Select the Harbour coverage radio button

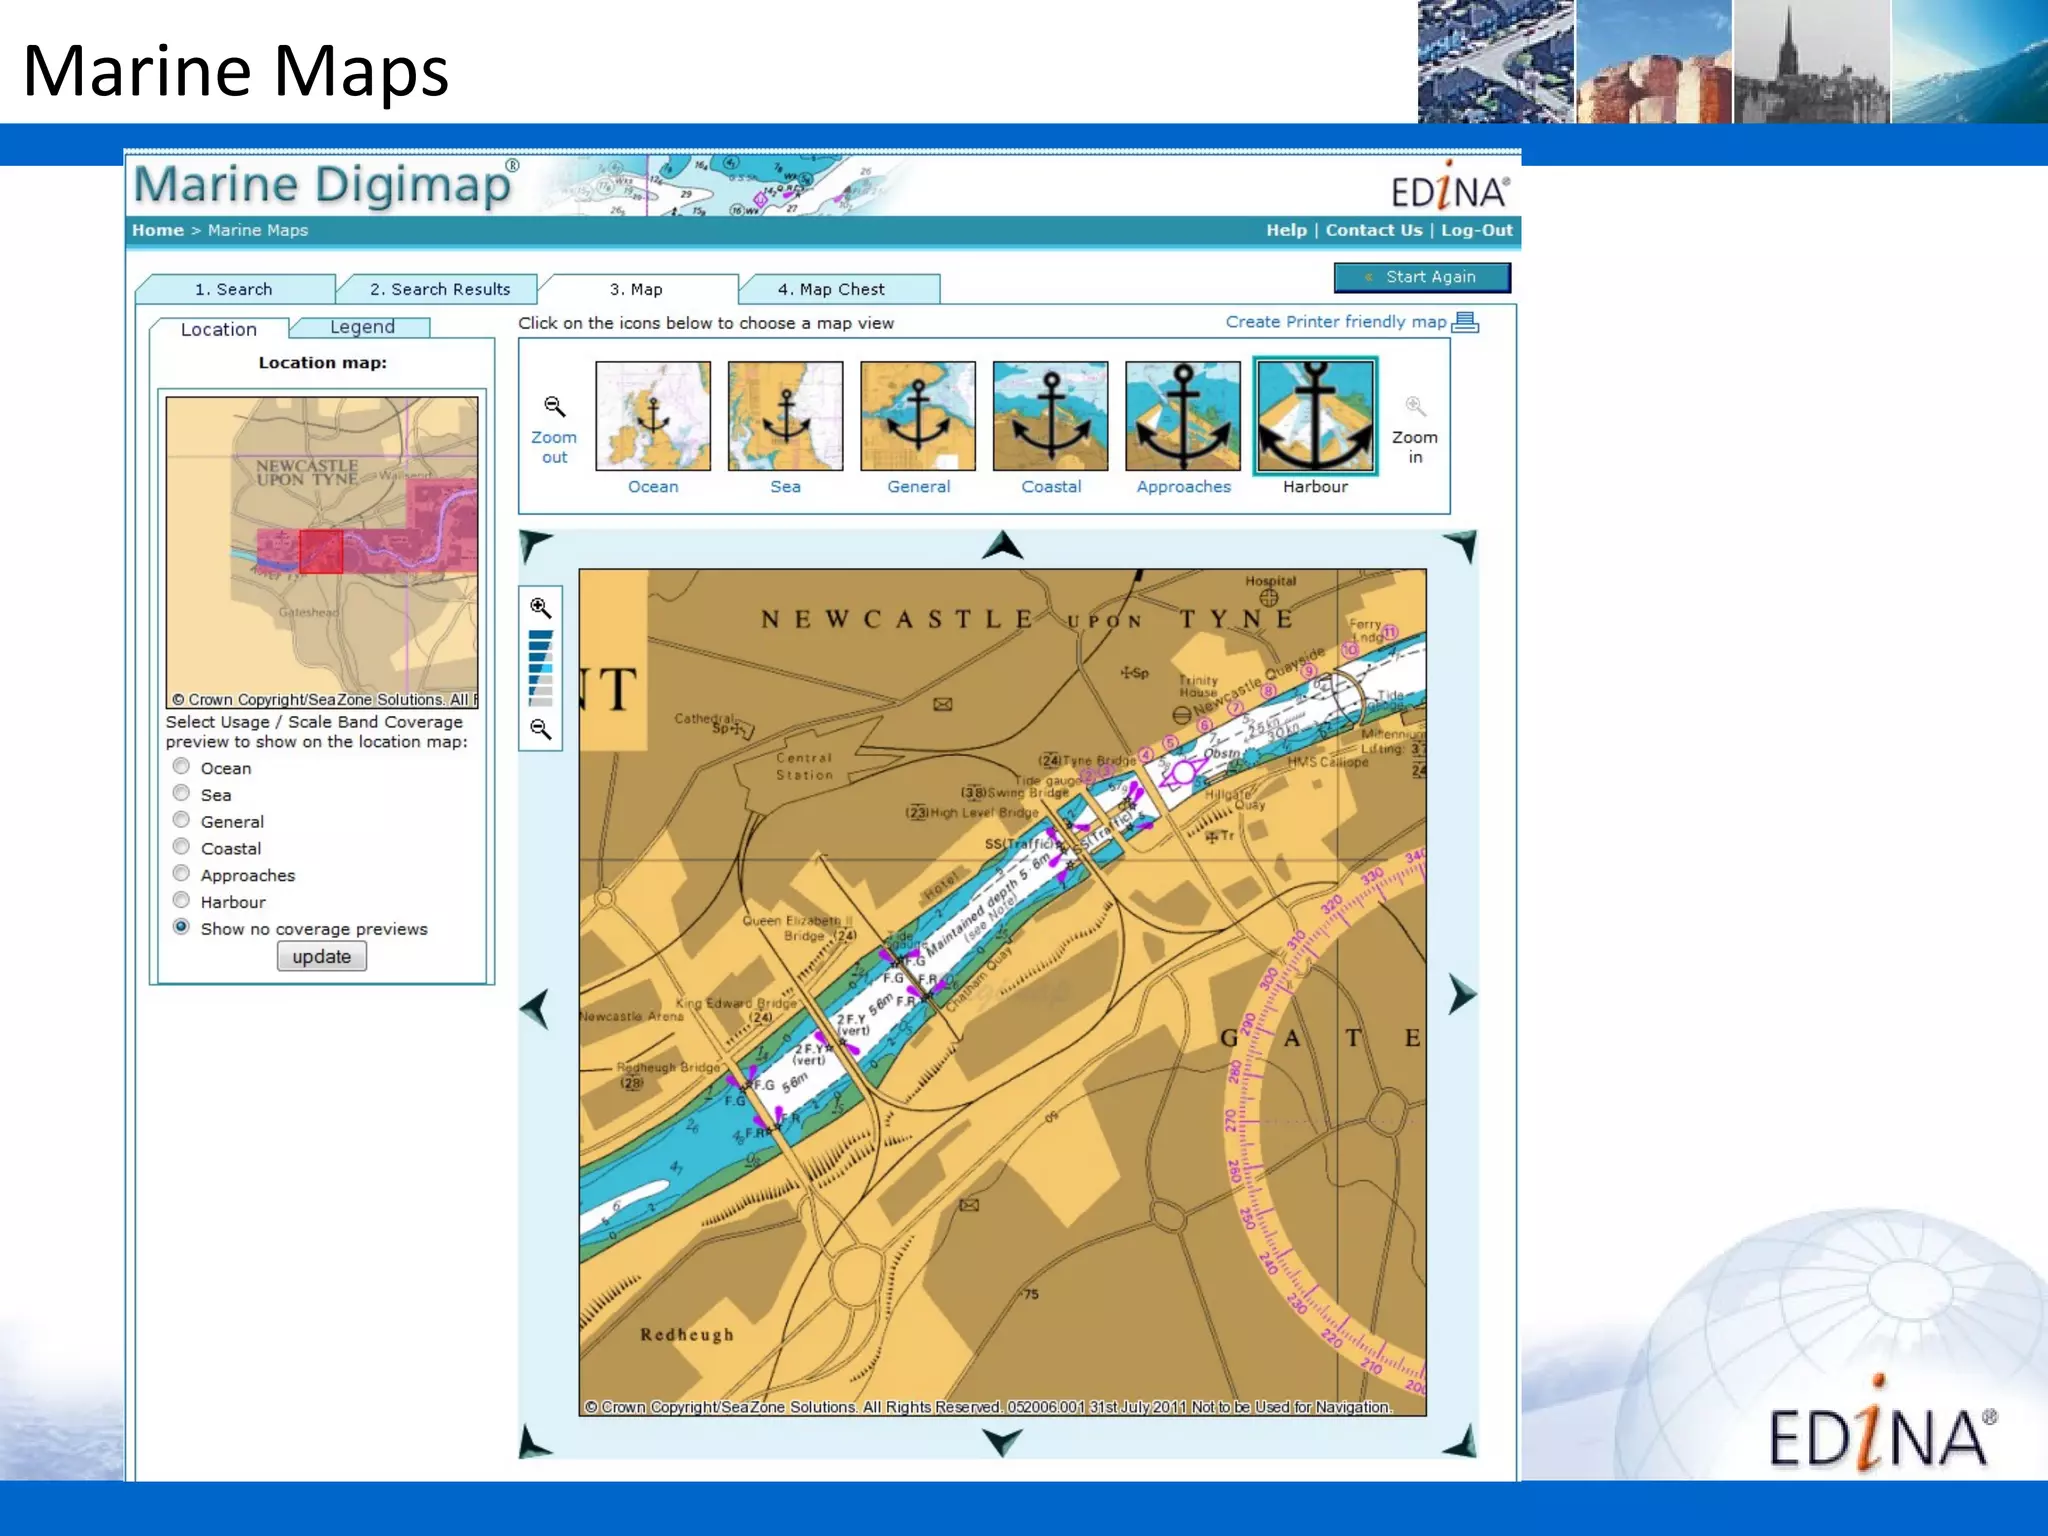click(181, 900)
